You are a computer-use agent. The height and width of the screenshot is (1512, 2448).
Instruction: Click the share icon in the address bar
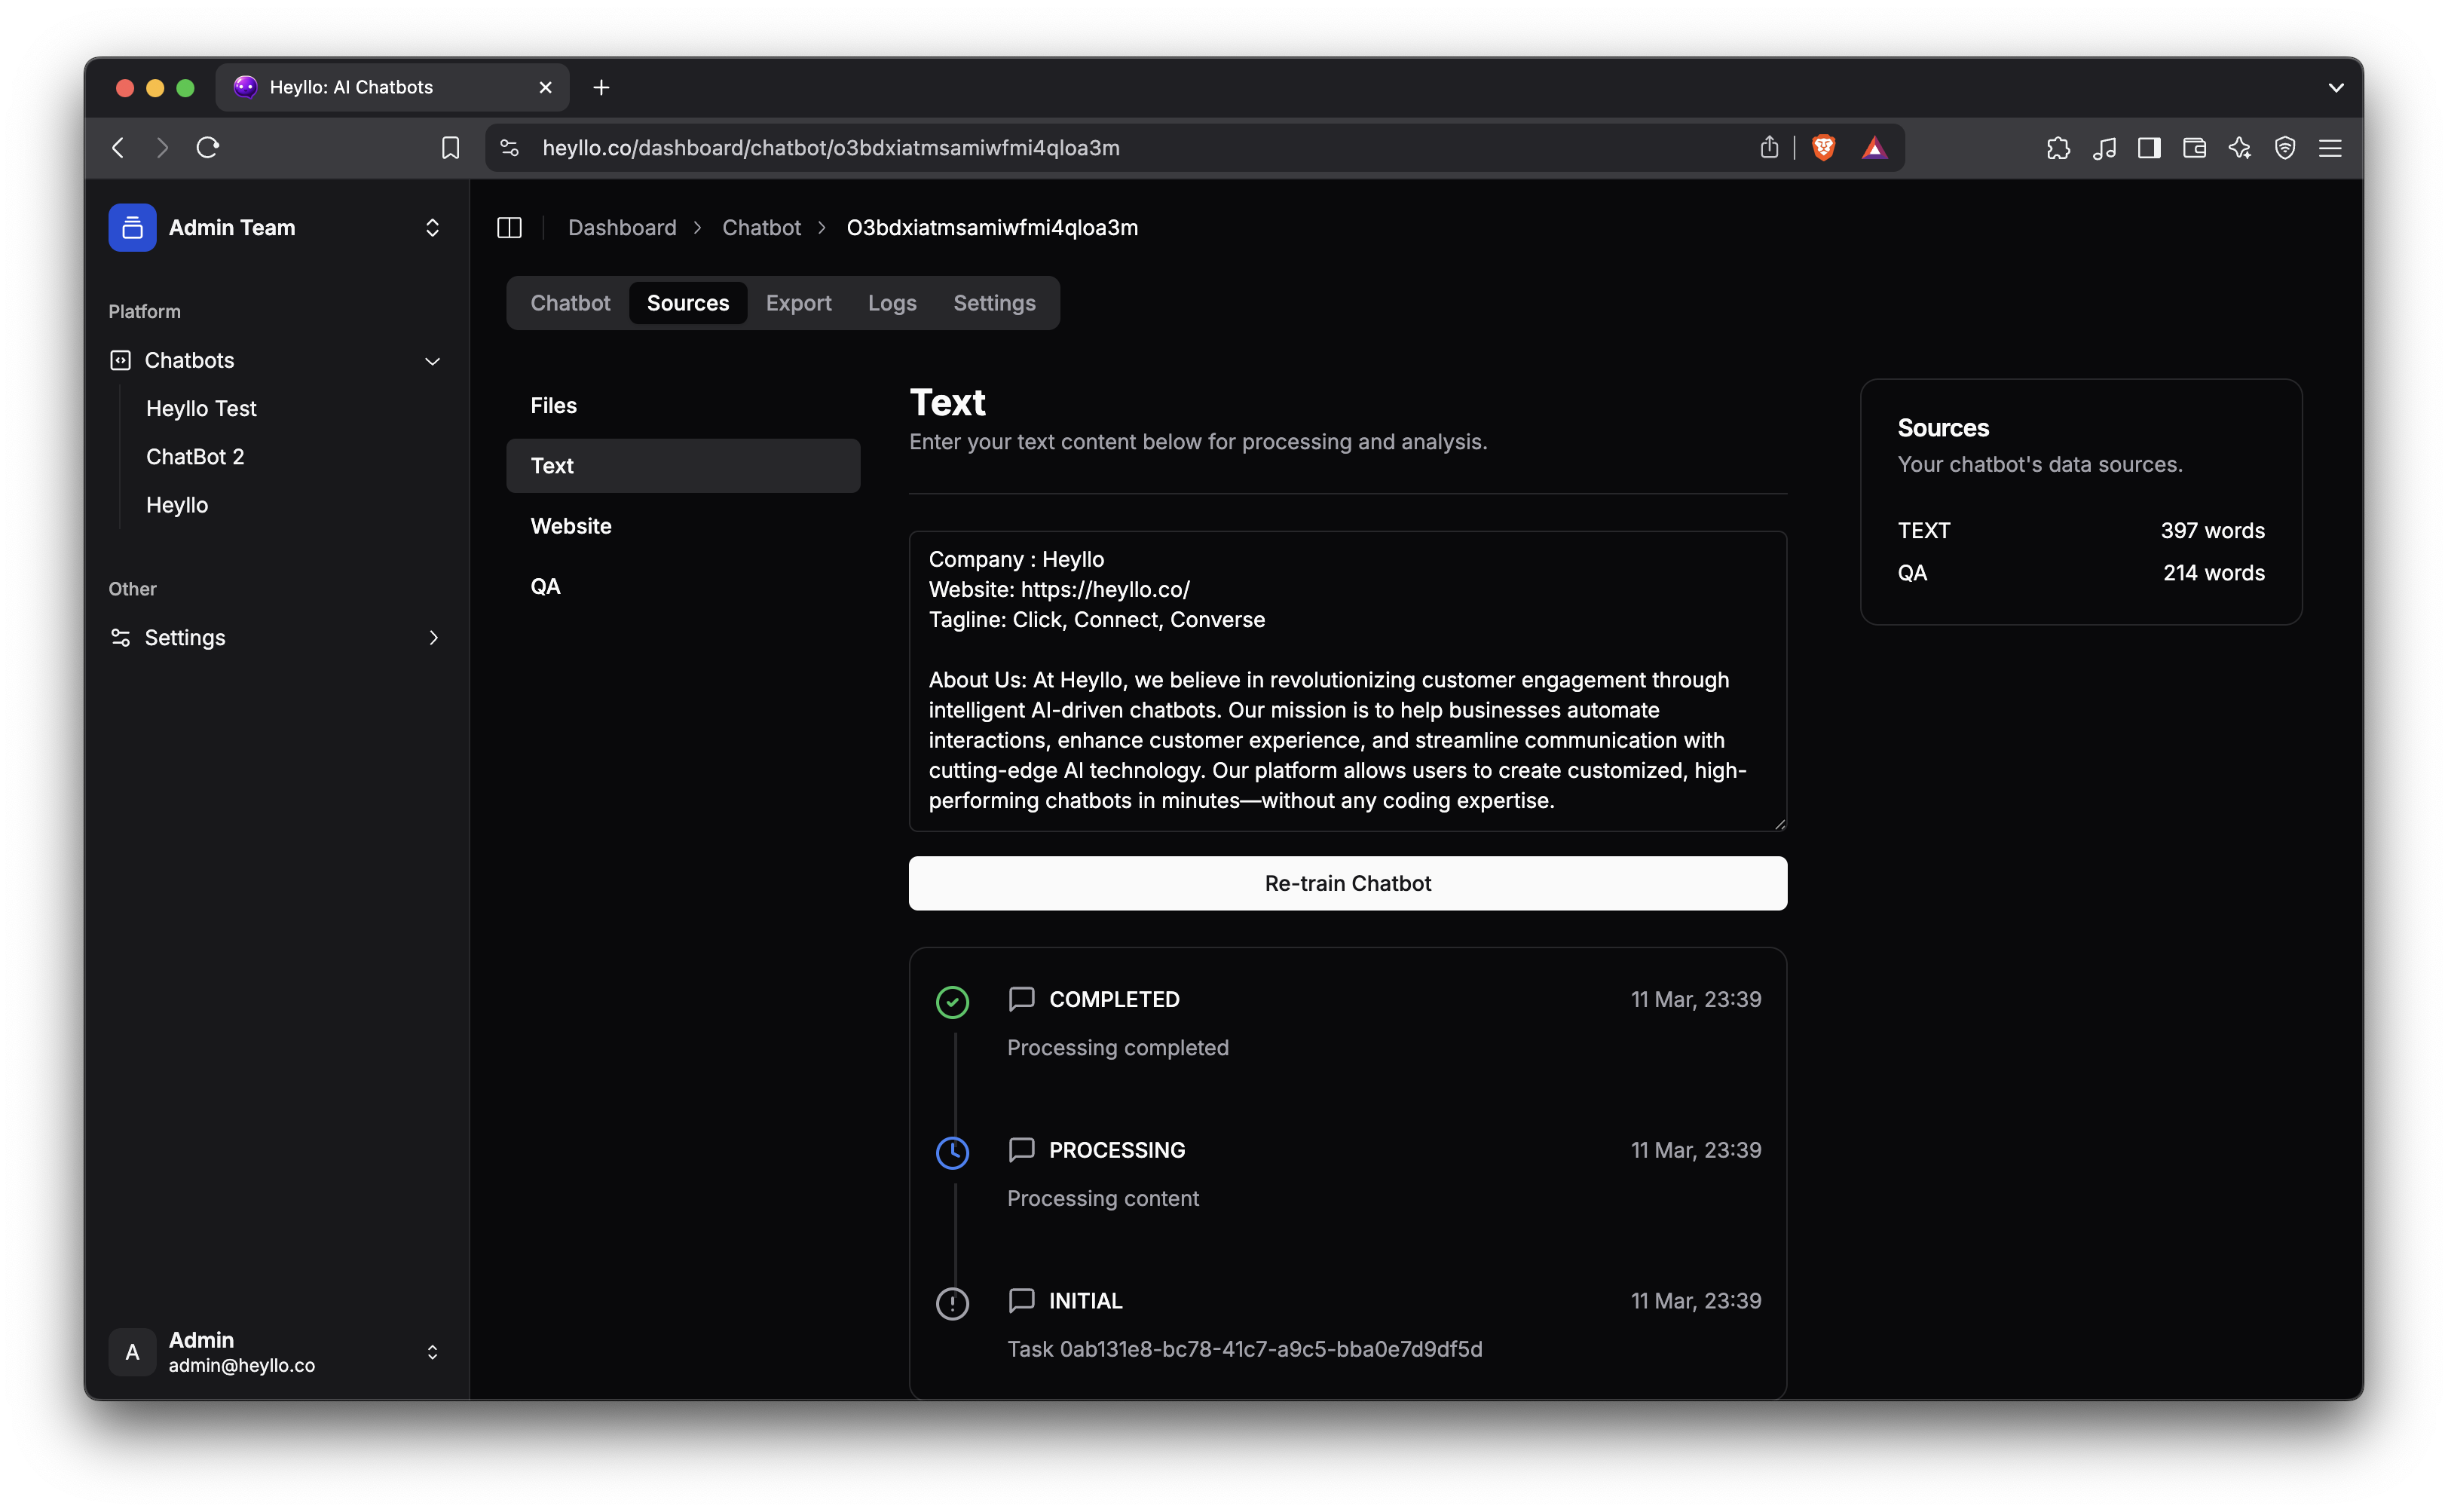pos(1769,148)
